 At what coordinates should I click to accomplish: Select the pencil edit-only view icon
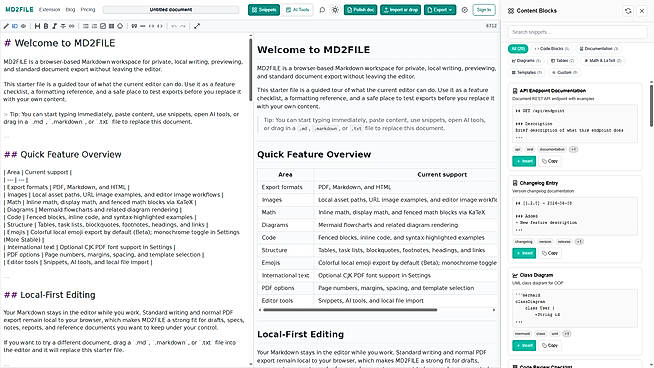[6, 26]
